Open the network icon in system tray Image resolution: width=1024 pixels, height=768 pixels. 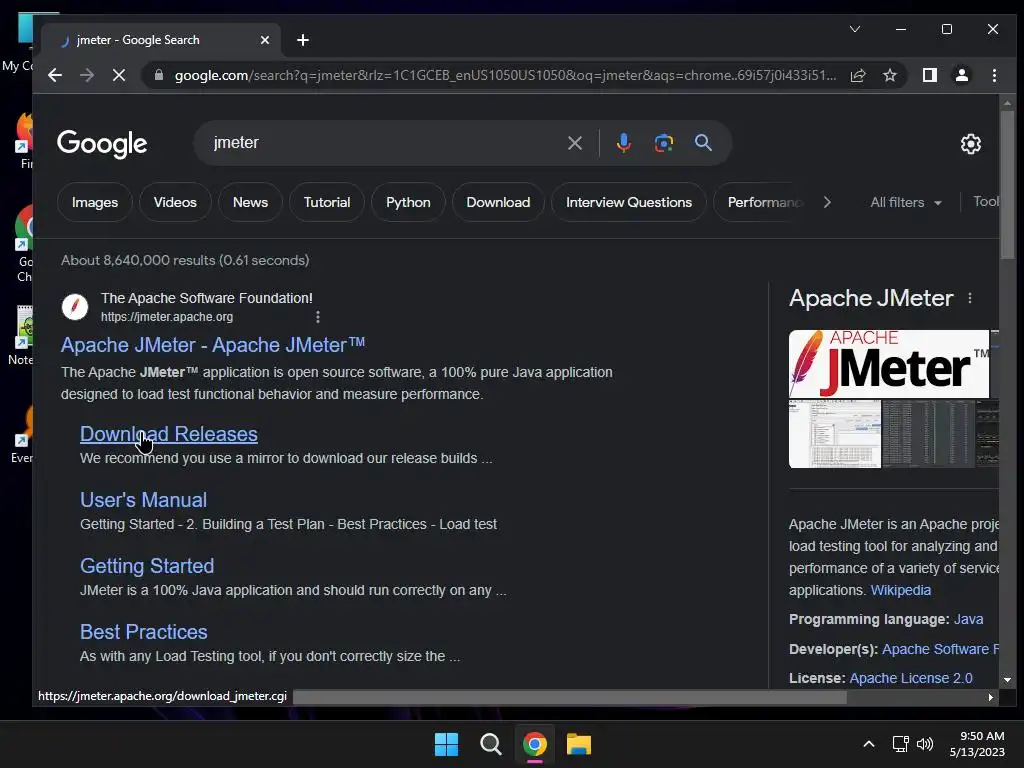pyautogui.click(x=901, y=744)
